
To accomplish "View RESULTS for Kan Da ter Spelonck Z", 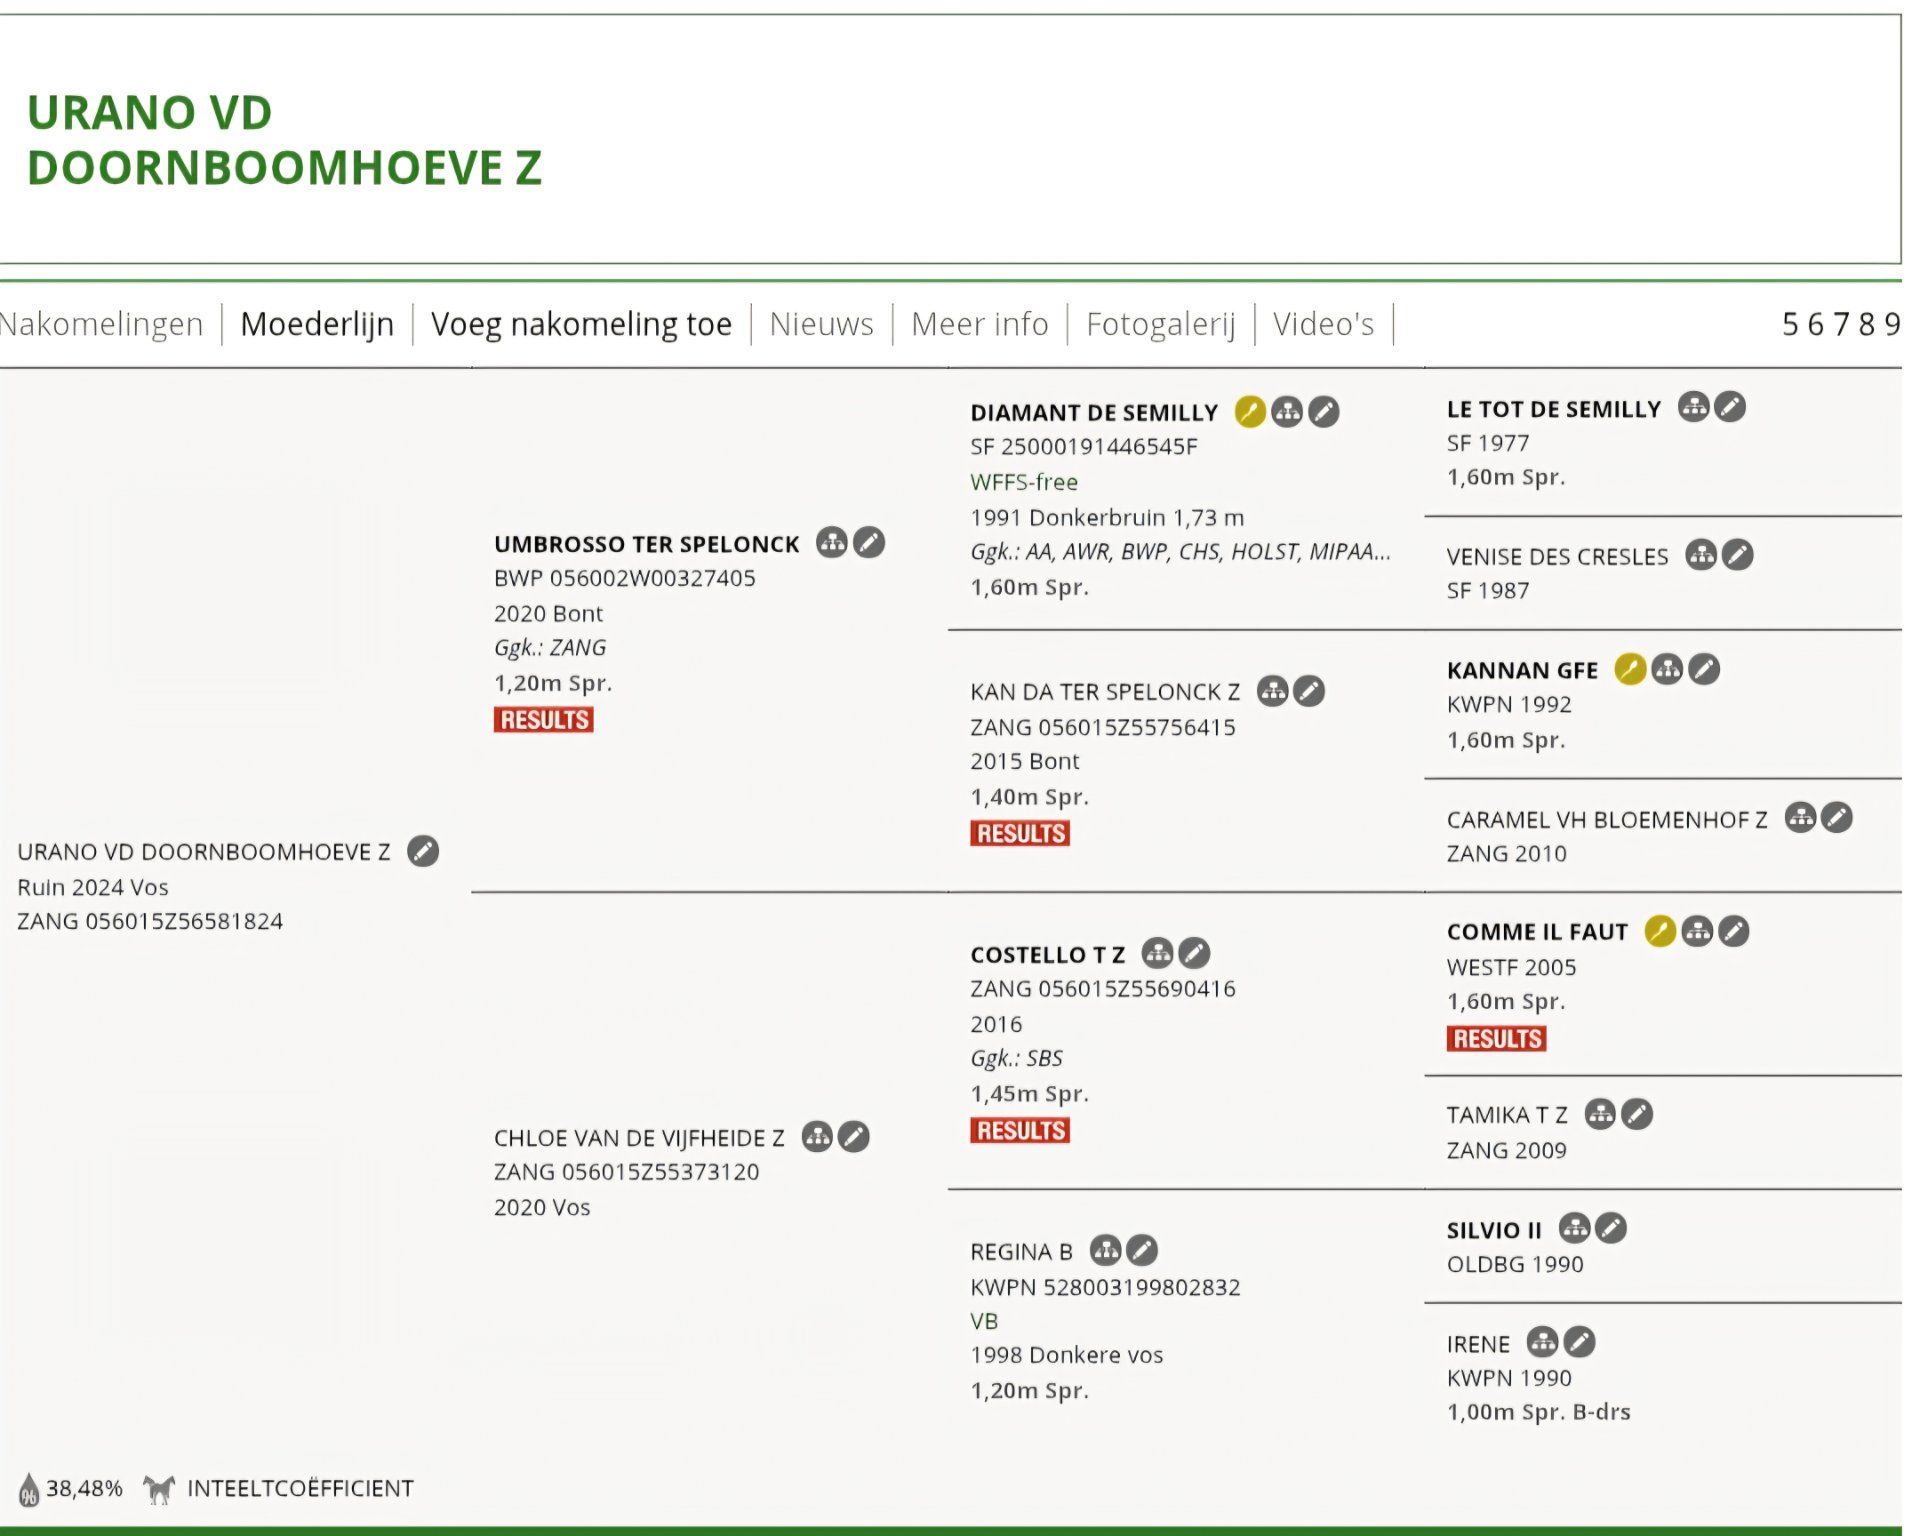I will click(1020, 833).
